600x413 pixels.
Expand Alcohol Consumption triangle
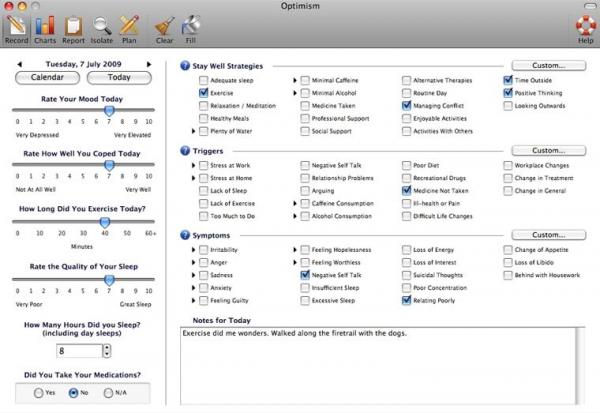point(295,216)
